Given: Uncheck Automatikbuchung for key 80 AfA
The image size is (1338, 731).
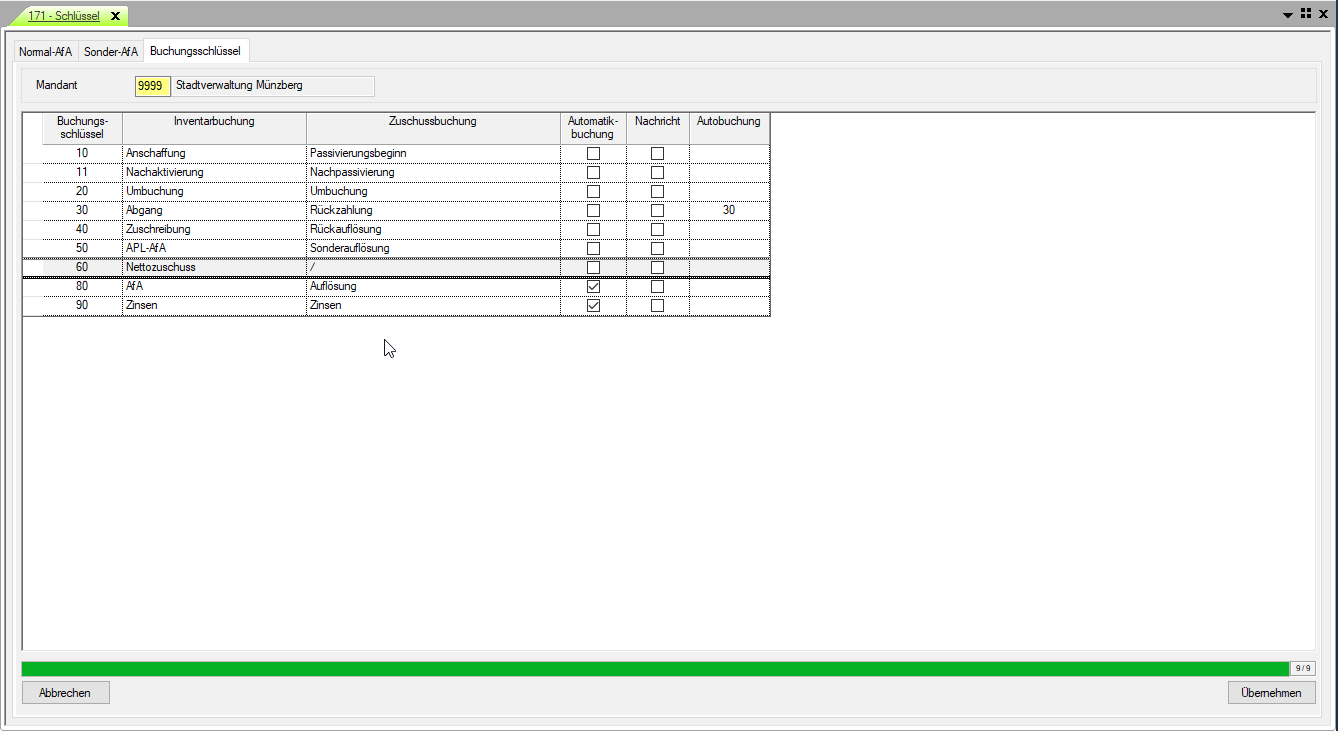Looking at the screenshot, I should (593, 287).
